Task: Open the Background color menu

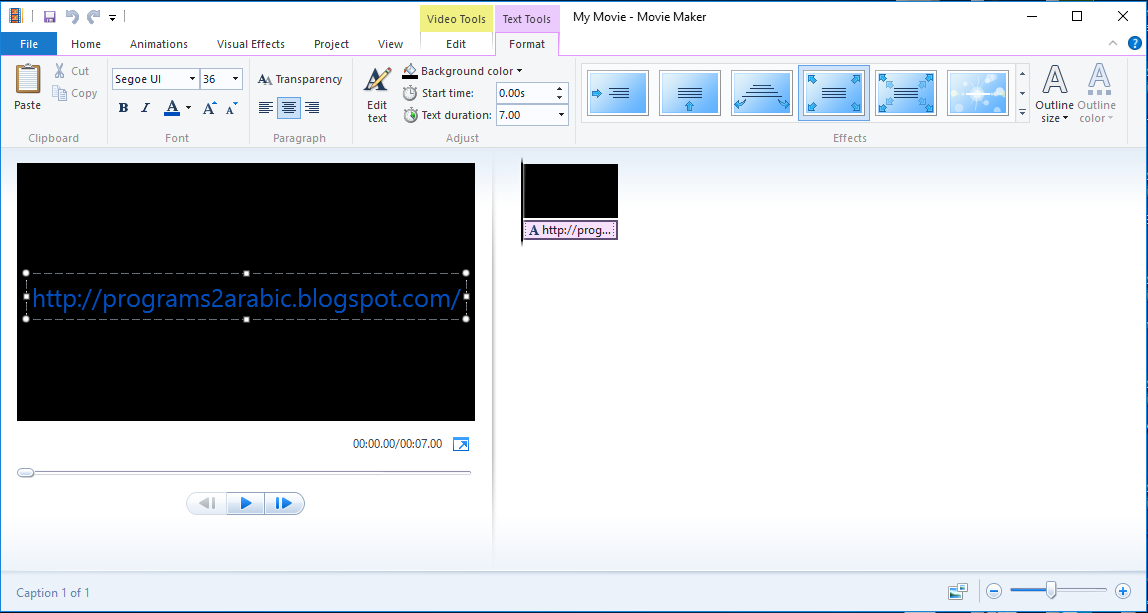Action: 462,71
